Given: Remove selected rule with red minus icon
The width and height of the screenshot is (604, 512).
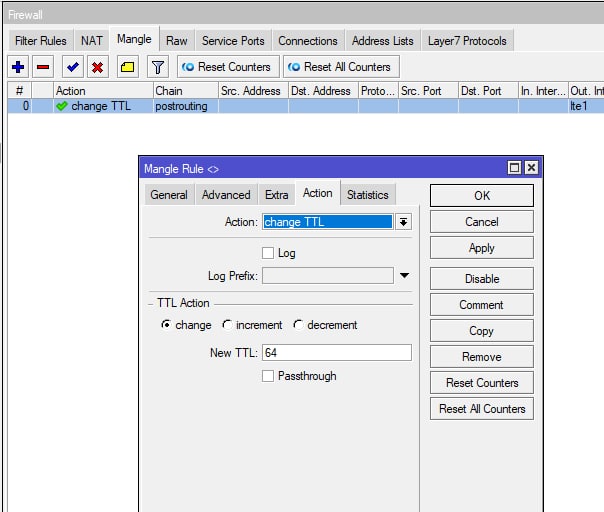Looking at the screenshot, I should pos(43,67).
